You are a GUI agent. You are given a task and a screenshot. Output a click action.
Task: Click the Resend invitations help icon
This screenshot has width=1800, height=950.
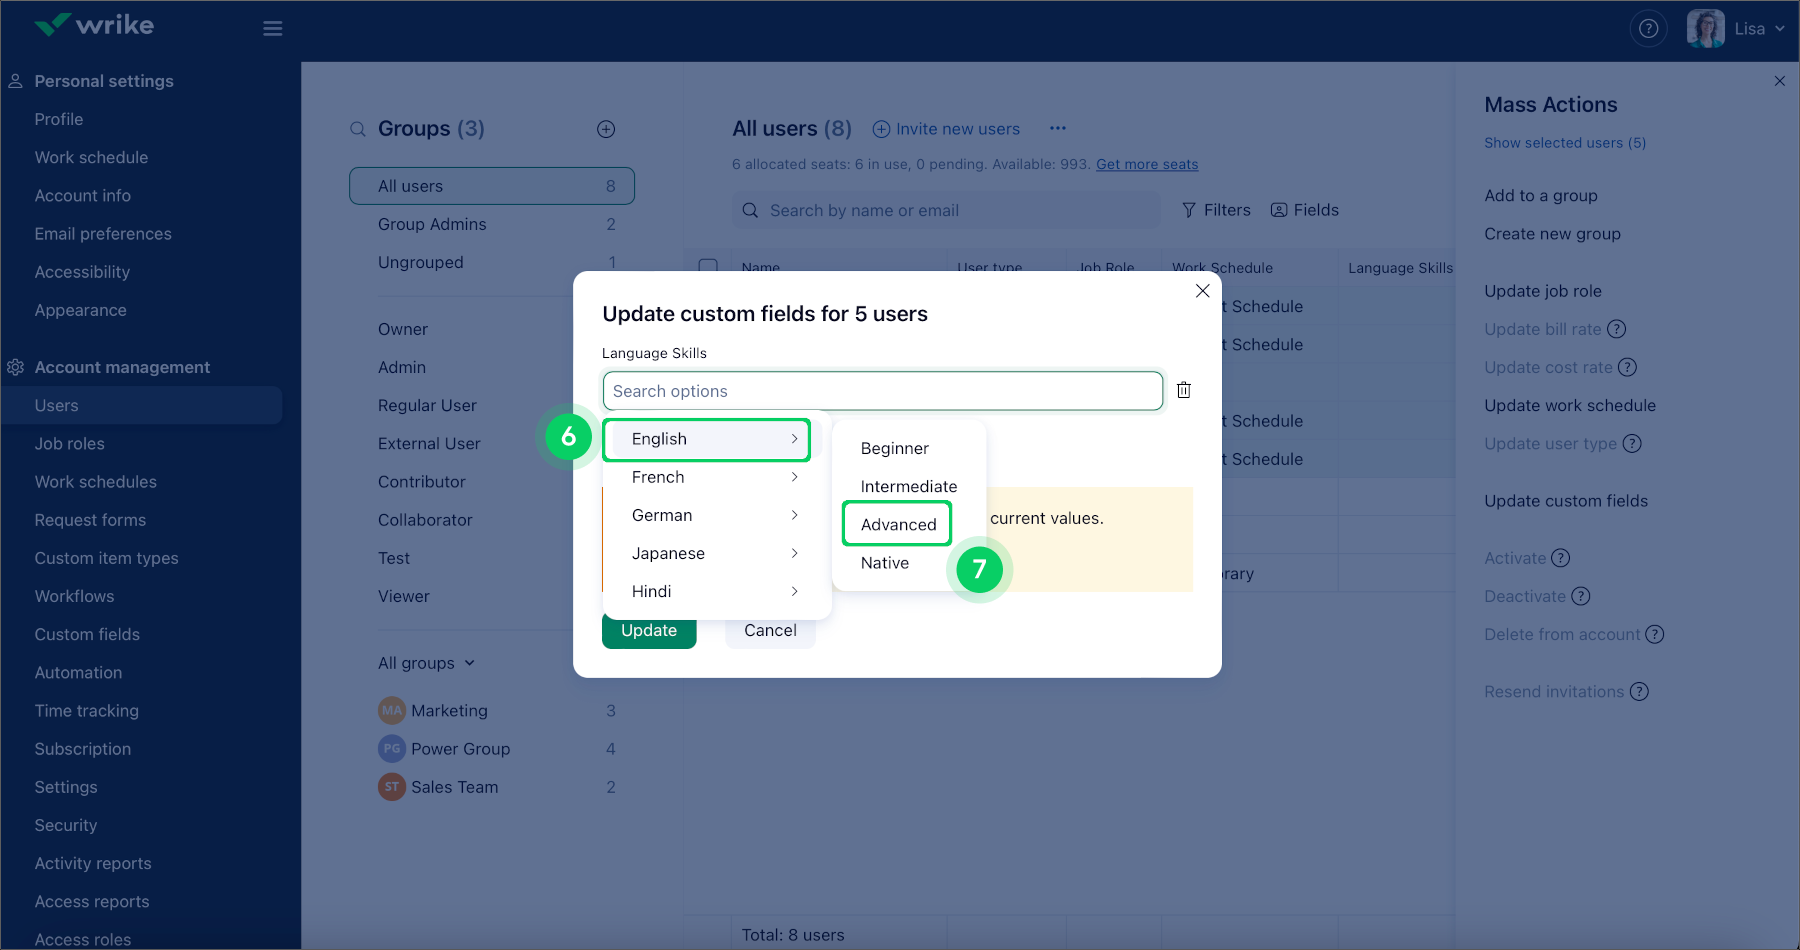(x=1639, y=691)
